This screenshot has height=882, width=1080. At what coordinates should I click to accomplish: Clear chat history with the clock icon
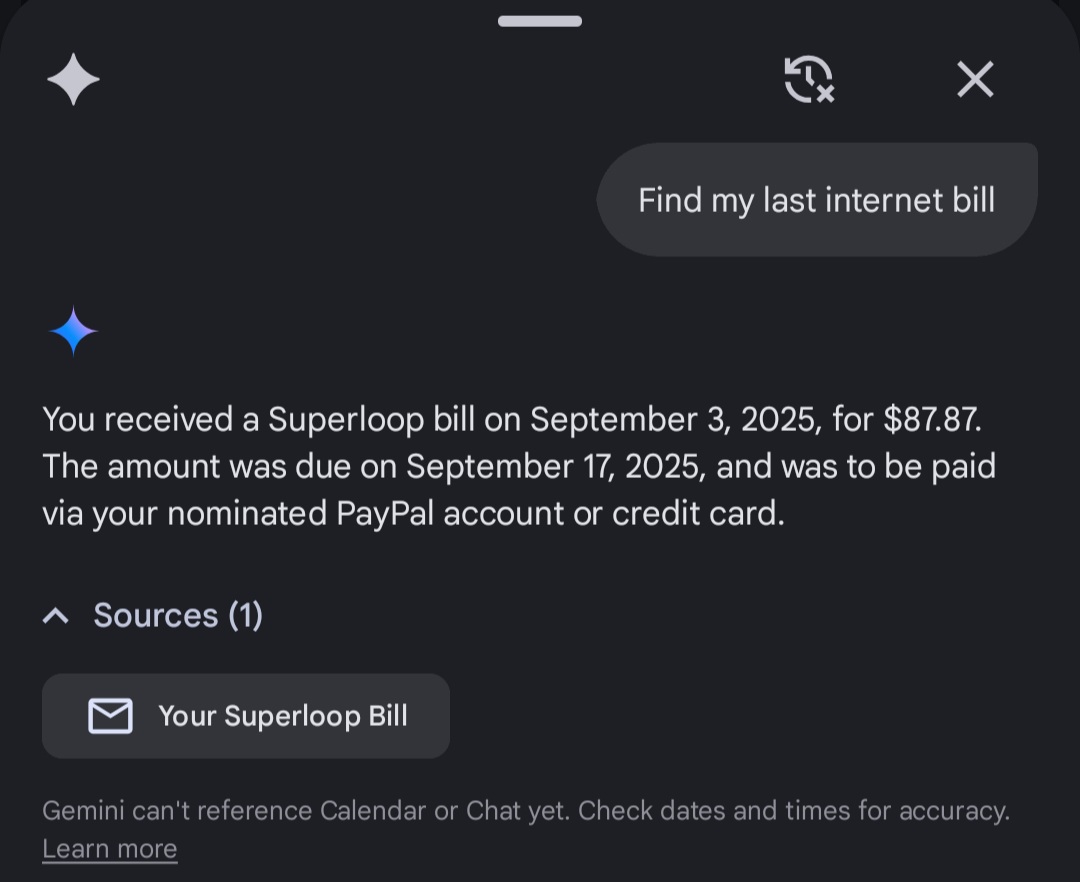809,79
